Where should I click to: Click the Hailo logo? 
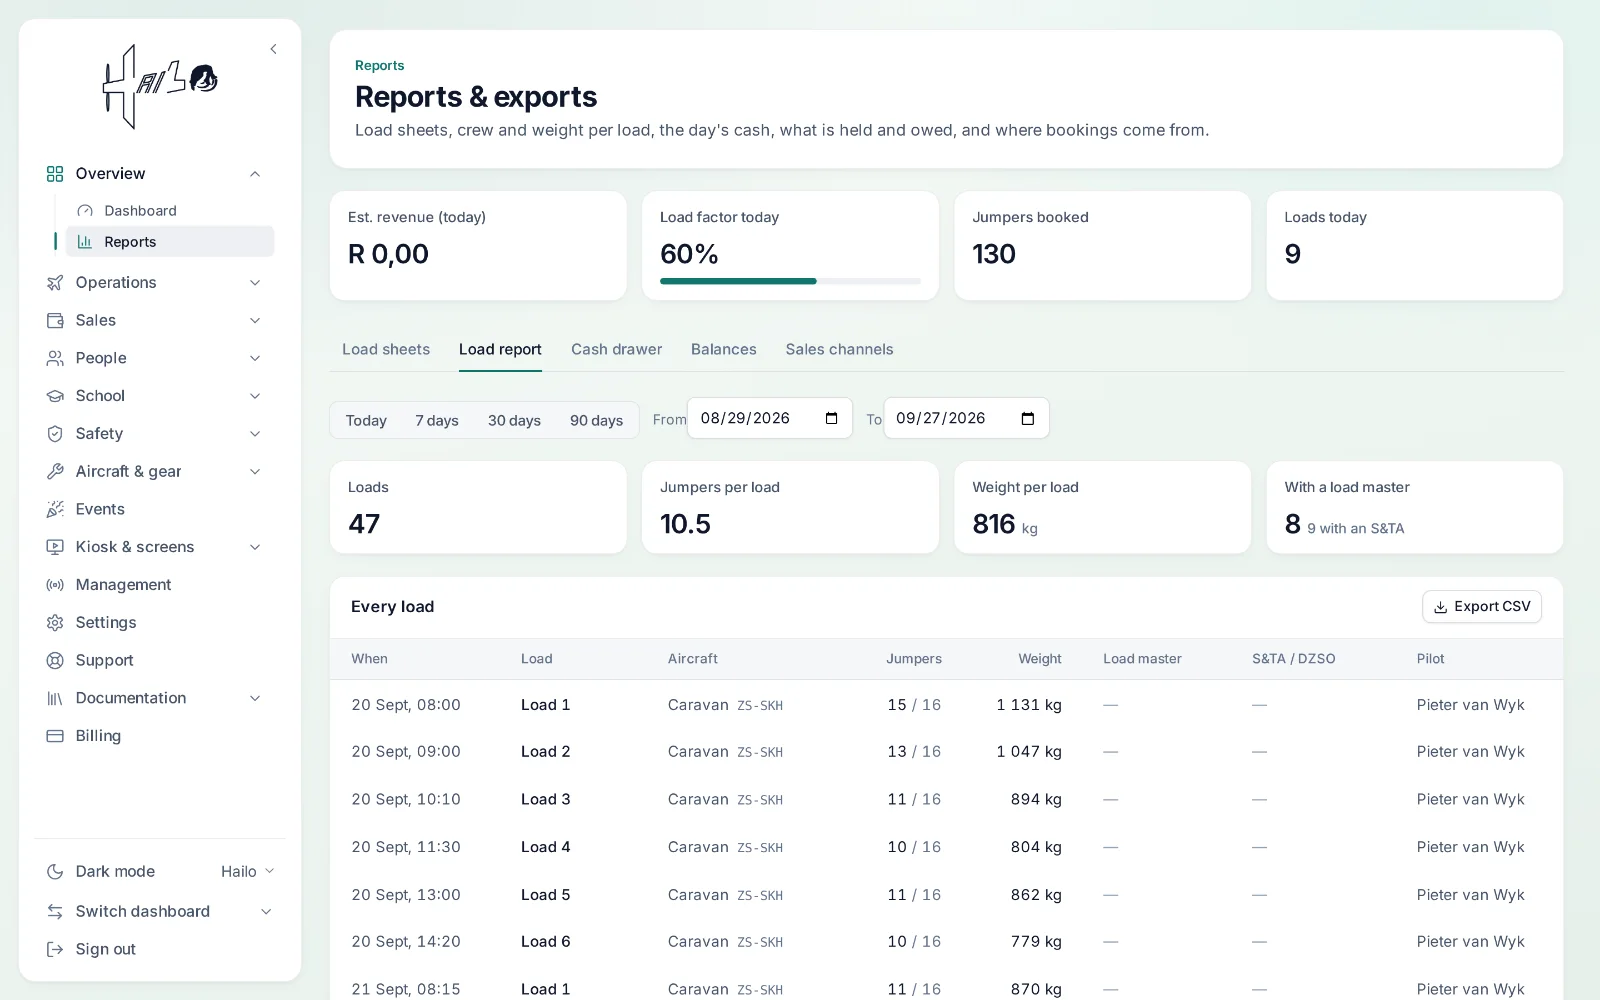160,86
